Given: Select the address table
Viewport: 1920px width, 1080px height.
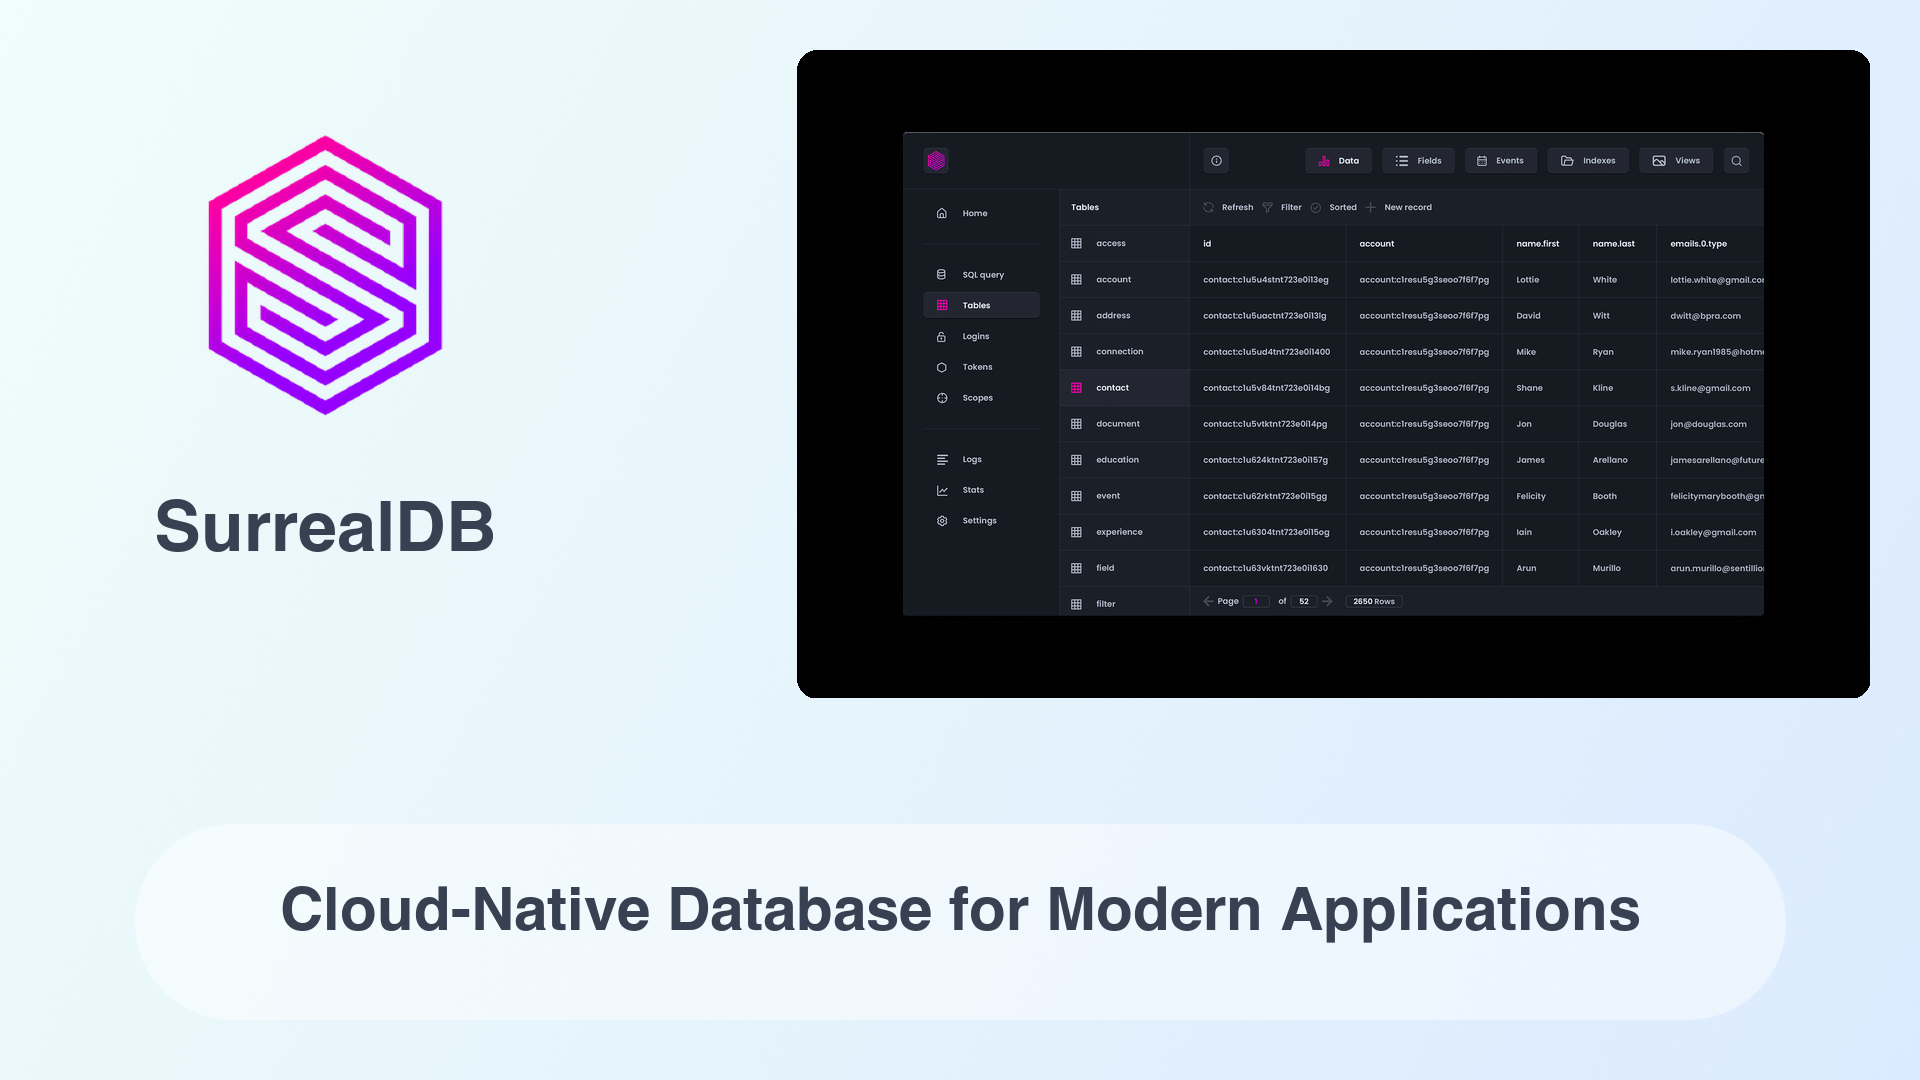Looking at the screenshot, I should tap(1124, 315).
